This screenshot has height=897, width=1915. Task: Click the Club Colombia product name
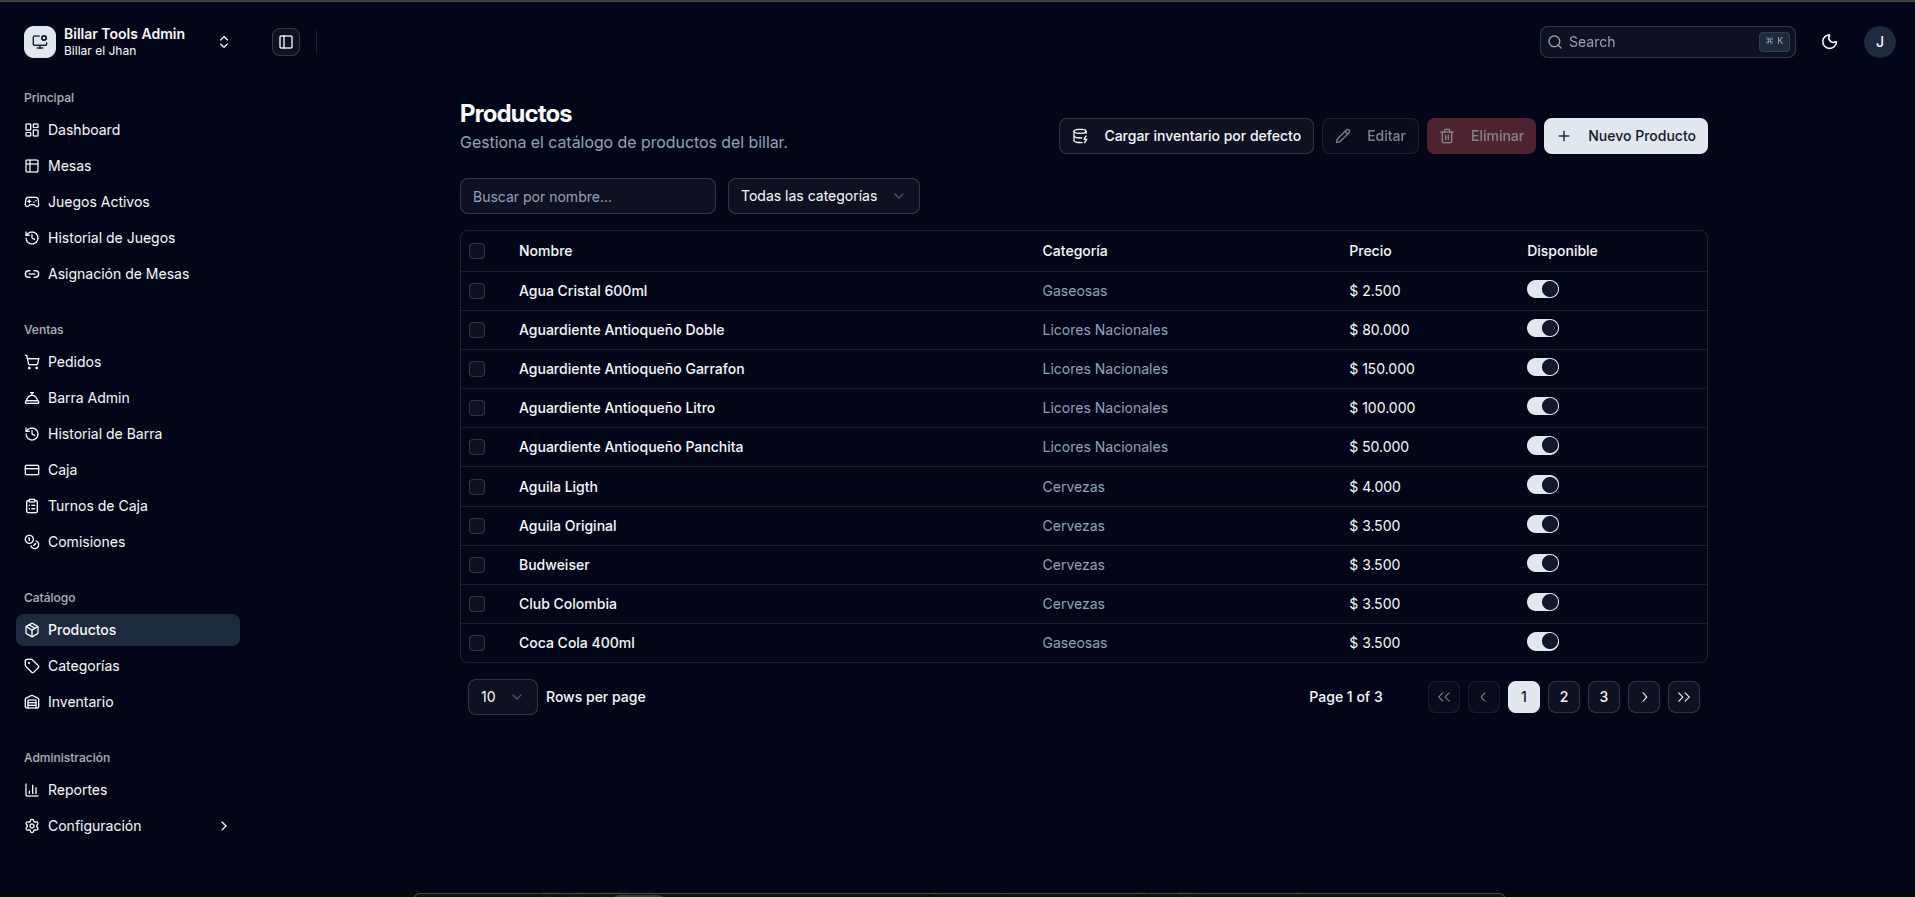pyautogui.click(x=568, y=604)
